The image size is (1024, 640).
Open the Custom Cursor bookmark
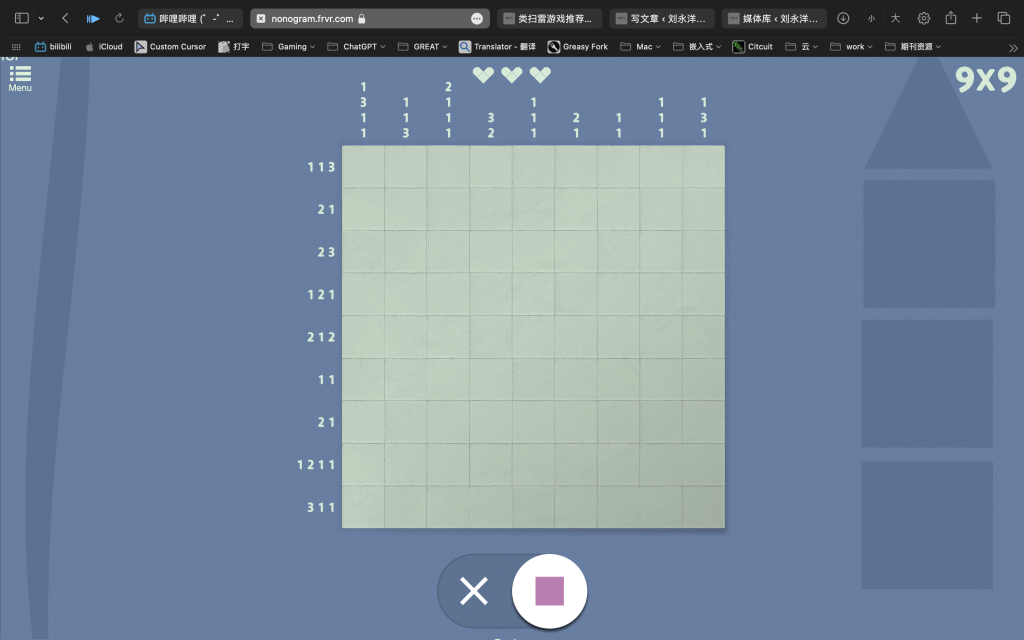point(170,47)
